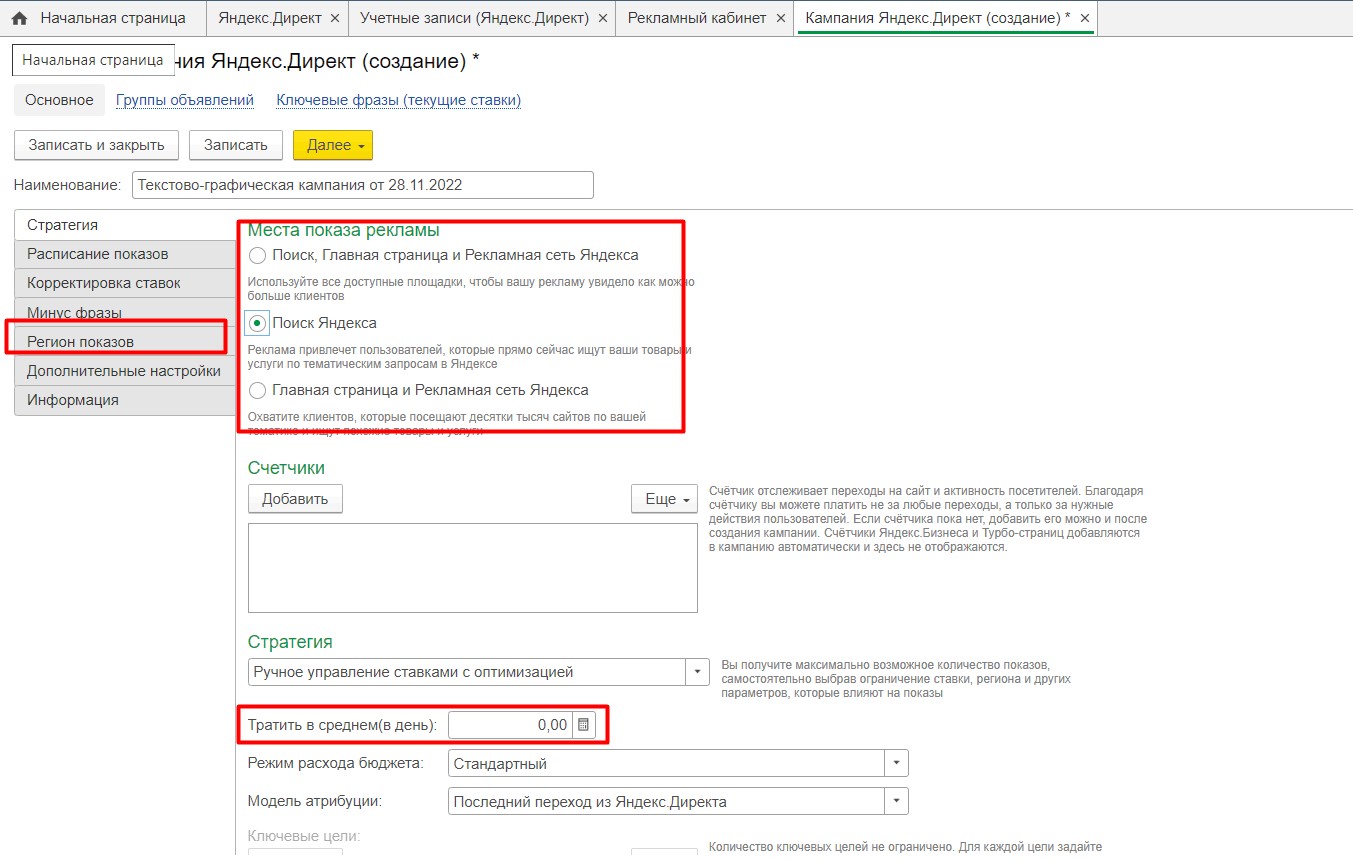Open Ключевые фразы (текущие ставки) link

(x=398, y=100)
